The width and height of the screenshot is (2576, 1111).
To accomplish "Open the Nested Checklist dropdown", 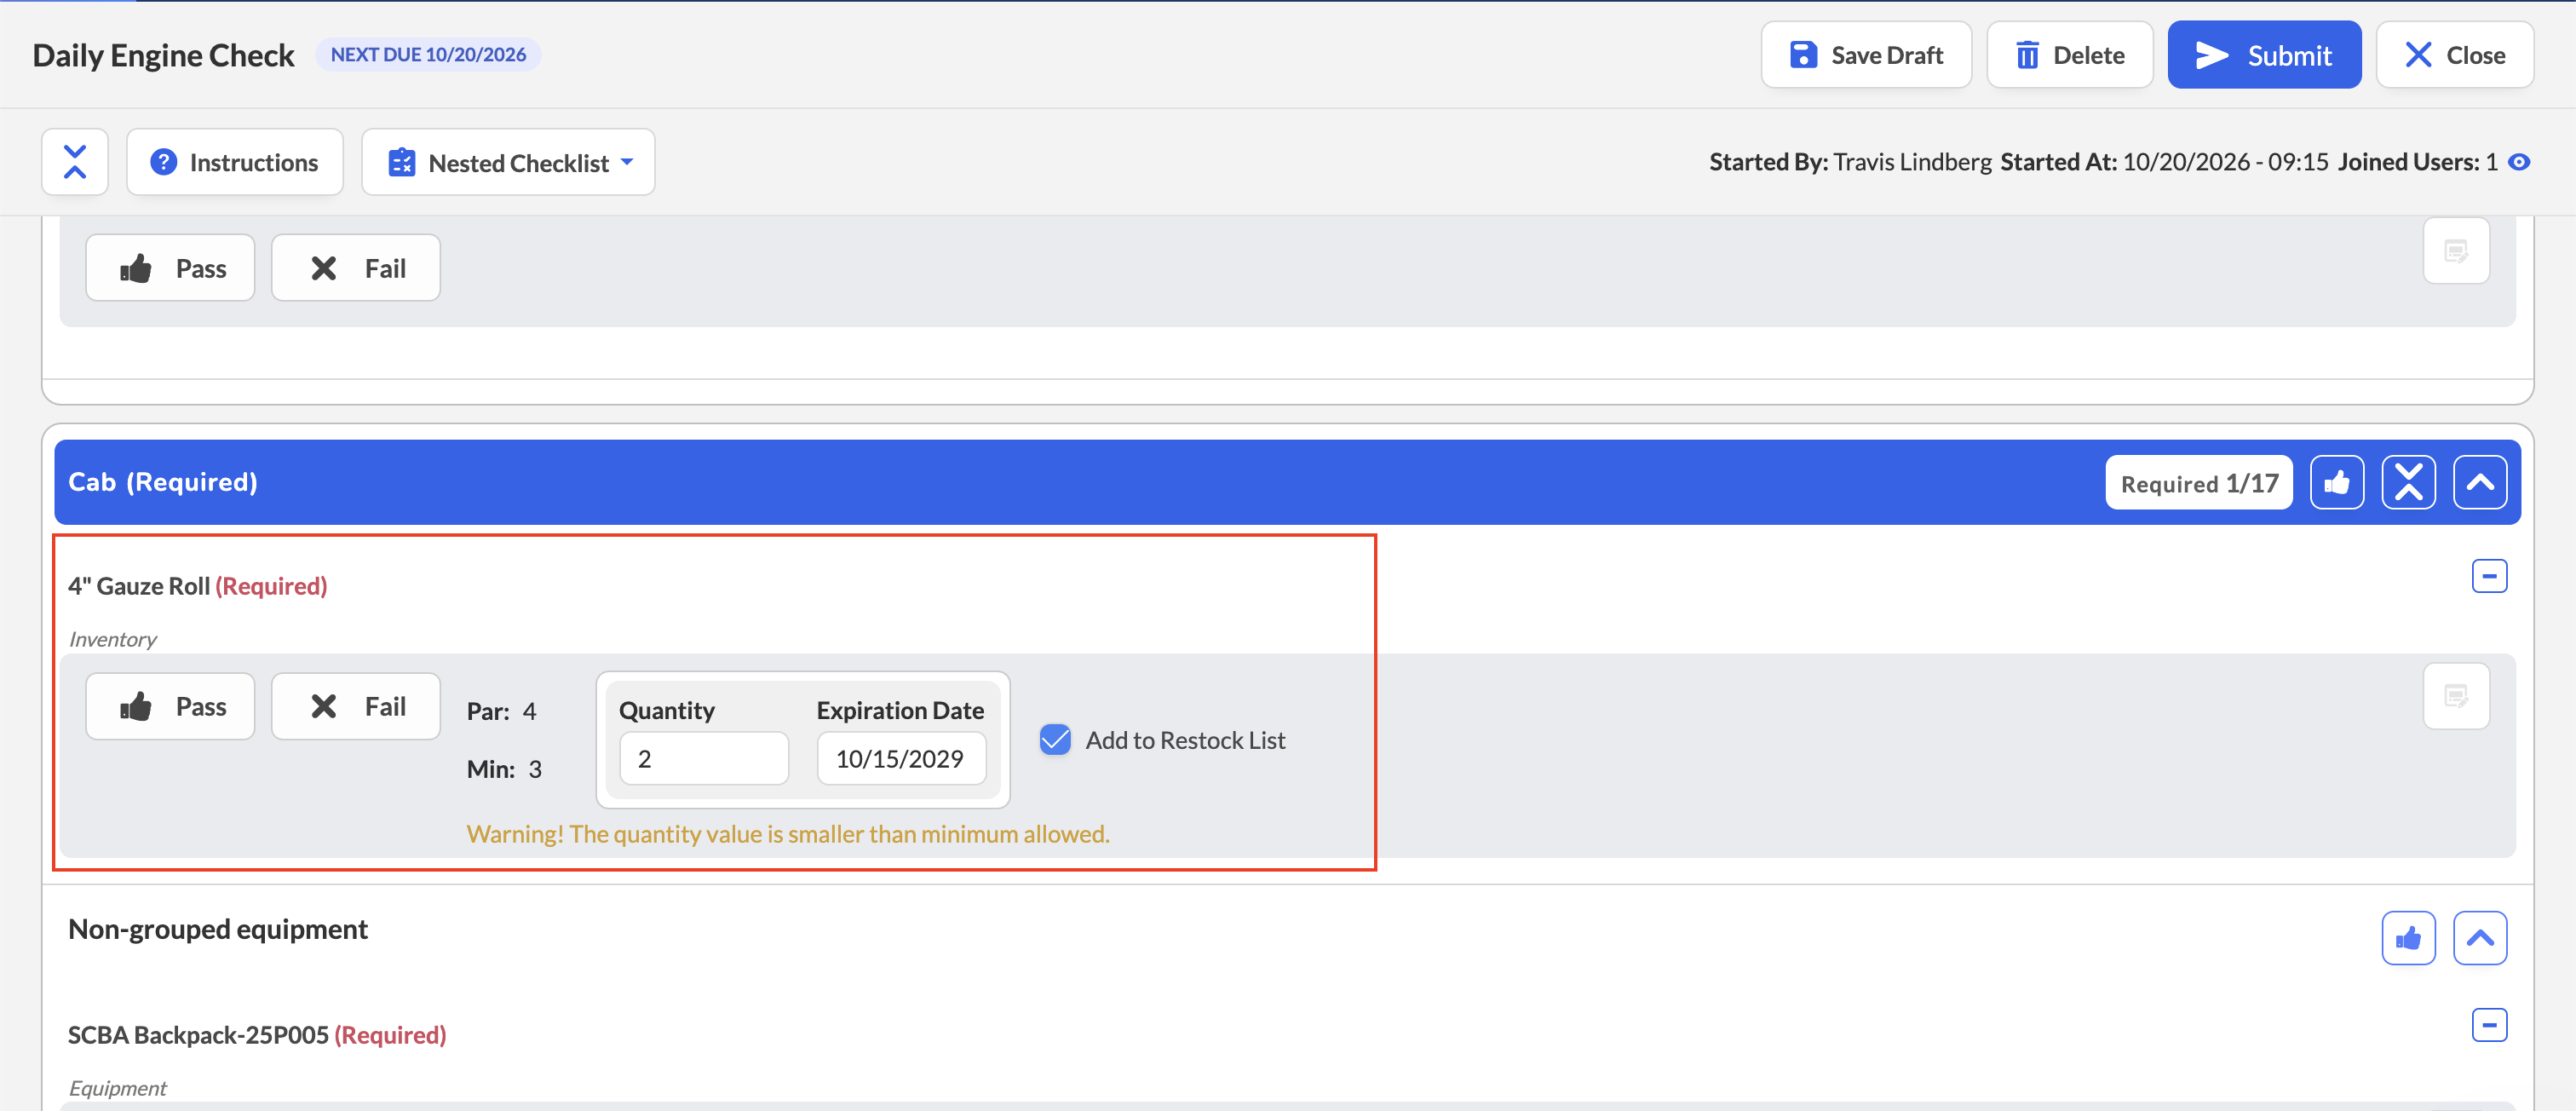I will click(x=508, y=162).
